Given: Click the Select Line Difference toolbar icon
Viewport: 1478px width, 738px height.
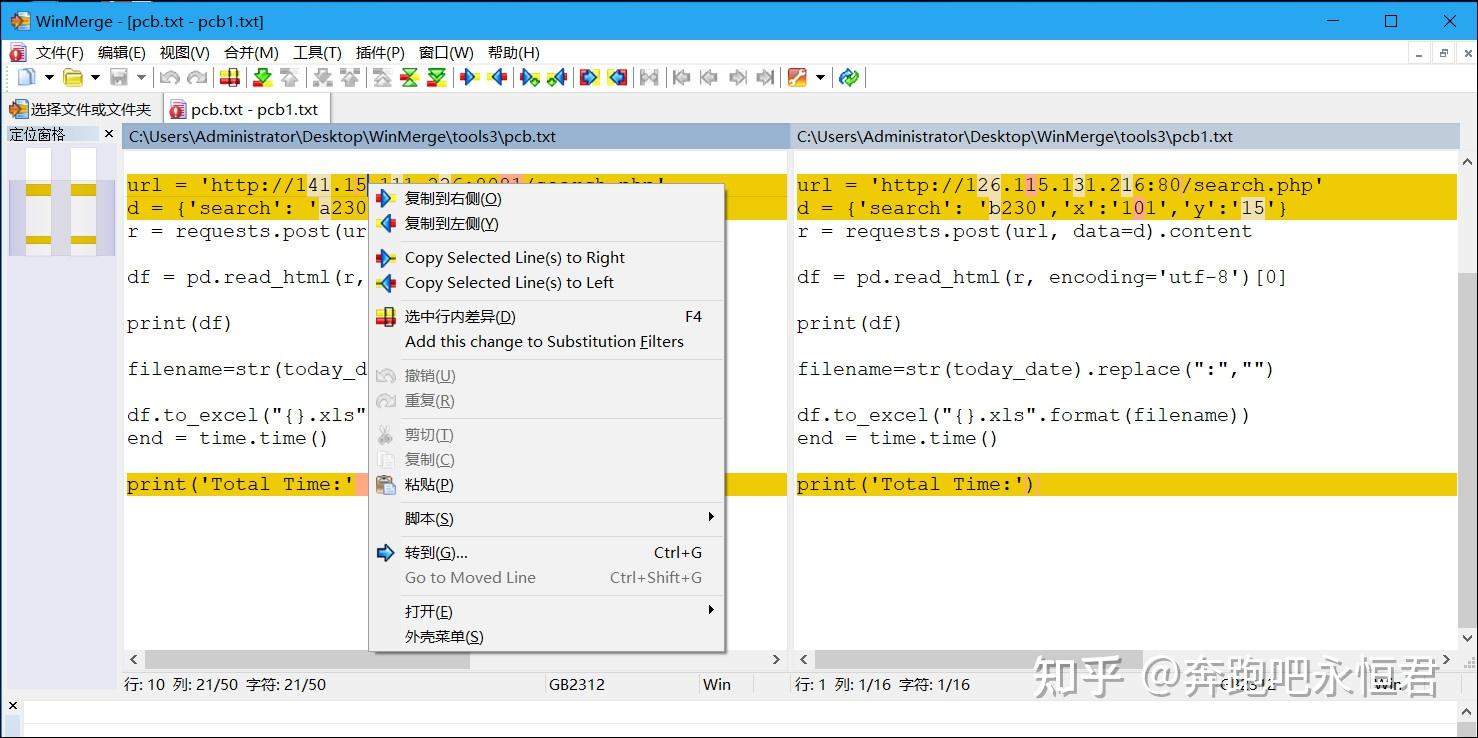Looking at the screenshot, I should pos(230,77).
